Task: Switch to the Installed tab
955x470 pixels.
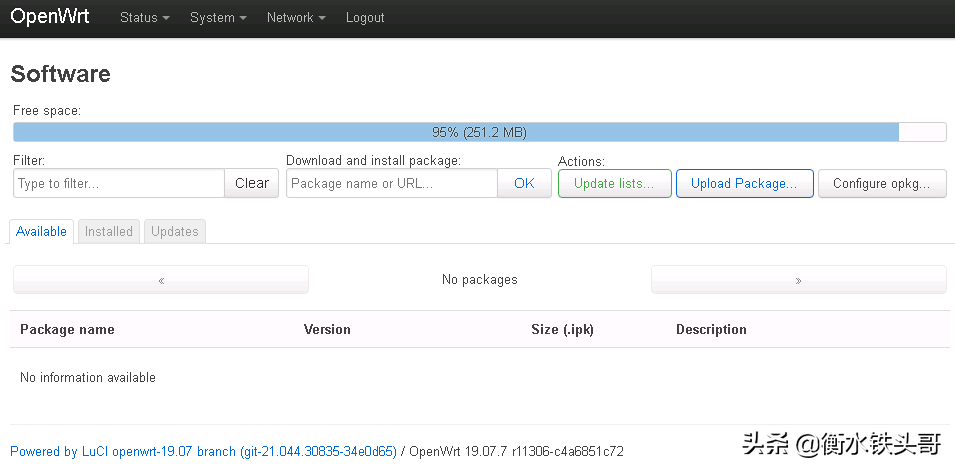Action: [109, 231]
